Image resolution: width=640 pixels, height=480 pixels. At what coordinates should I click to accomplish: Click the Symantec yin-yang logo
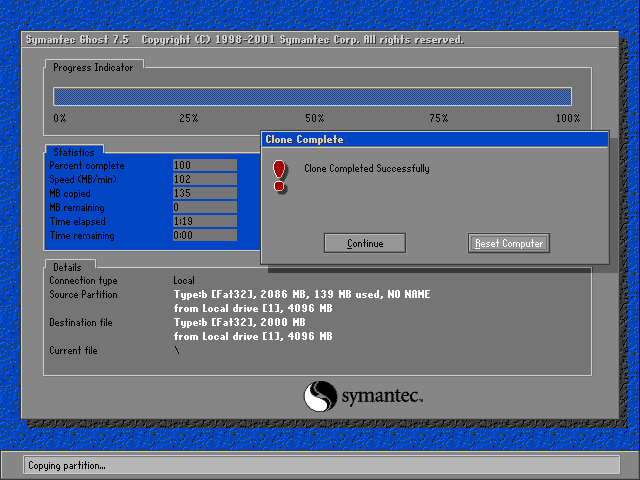(x=320, y=396)
